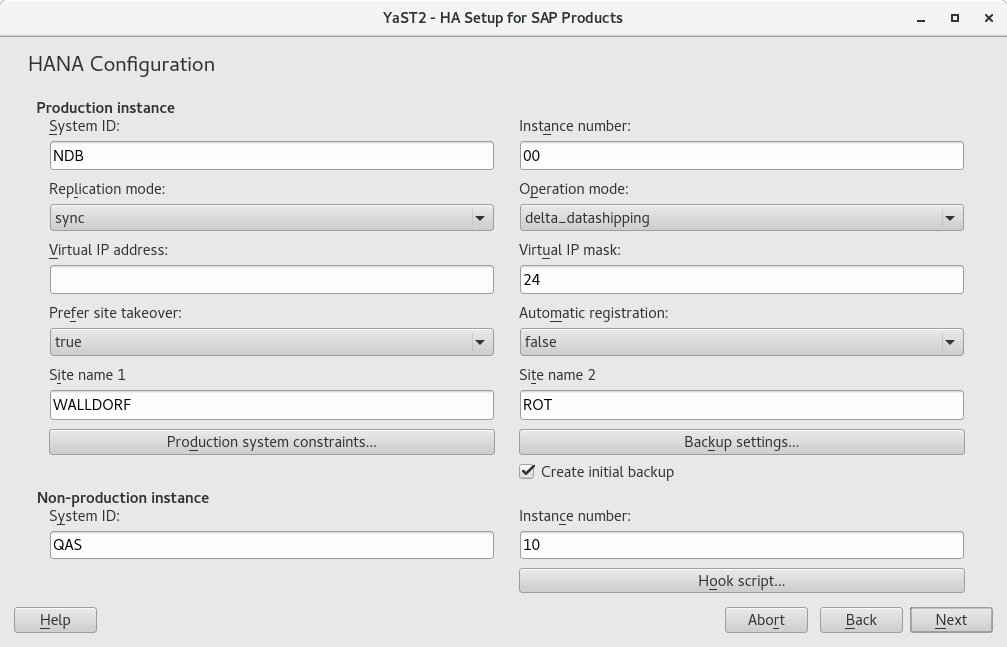Image resolution: width=1007 pixels, height=647 pixels.
Task: Click the production System ID field
Action: (x=271, y=156)
